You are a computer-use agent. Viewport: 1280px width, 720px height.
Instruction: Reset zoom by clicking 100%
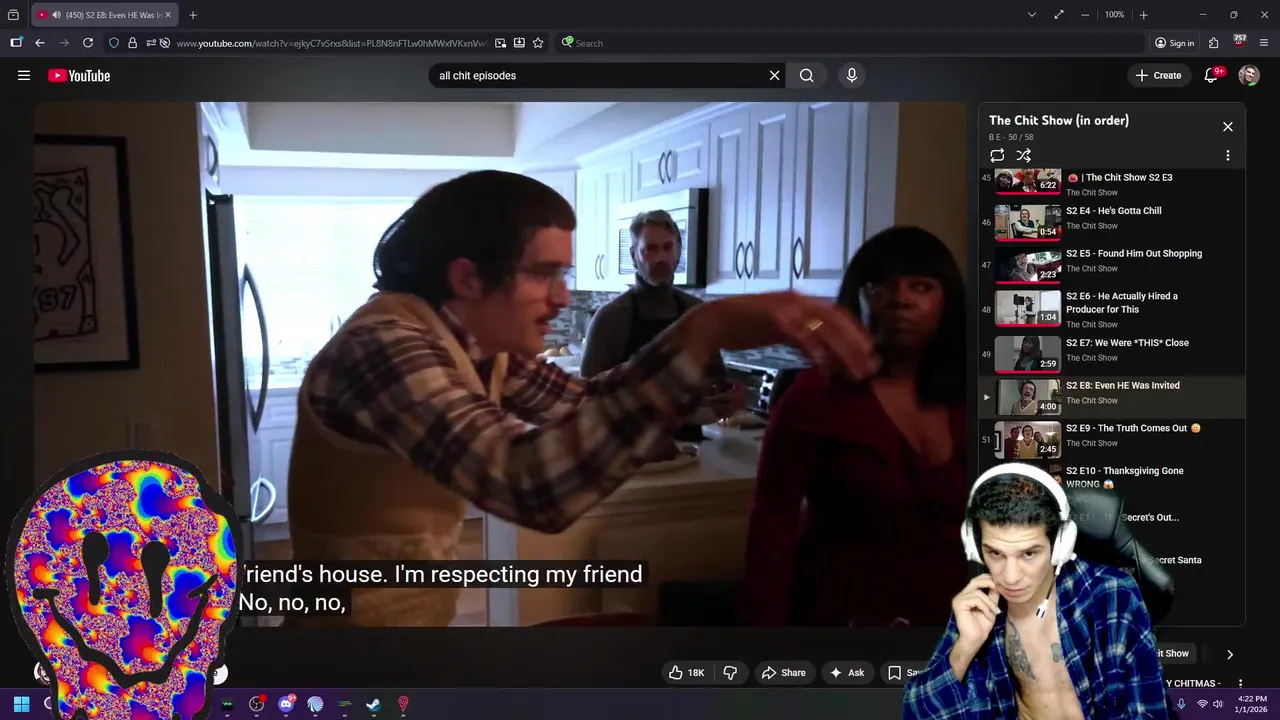1115,15
